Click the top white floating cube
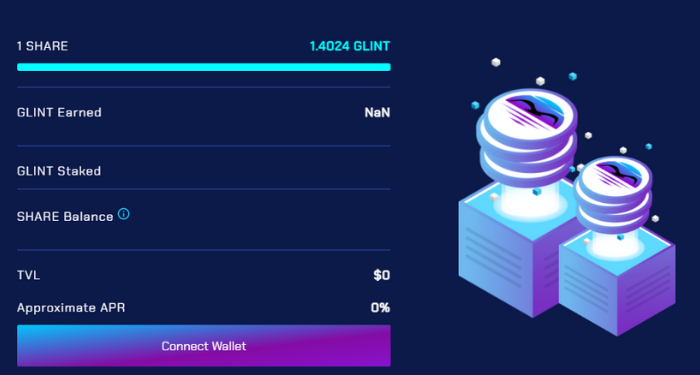 click(496, 62)
